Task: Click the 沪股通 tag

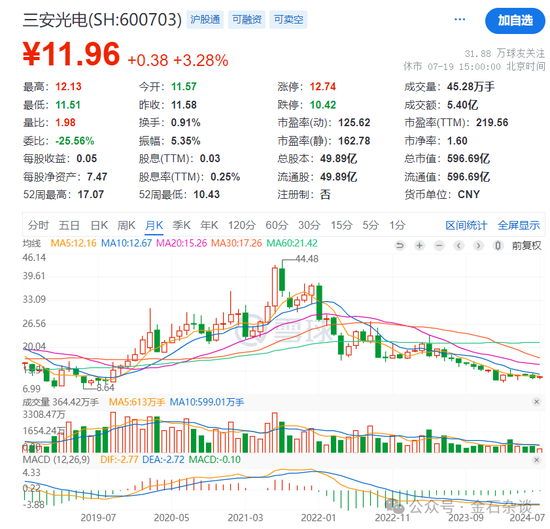Action: [205, 20]
